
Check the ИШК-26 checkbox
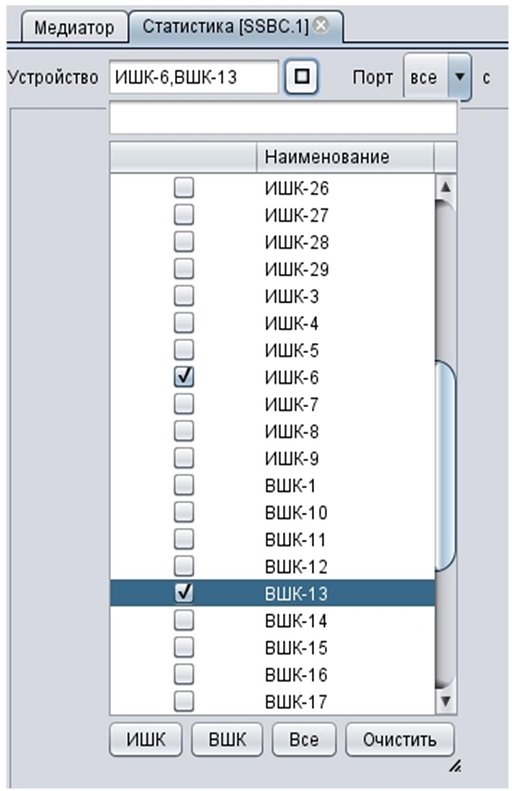click(184, 188)
